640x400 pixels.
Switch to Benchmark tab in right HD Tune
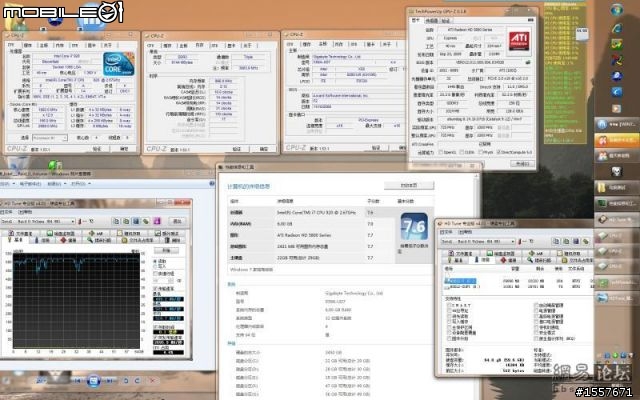coord(455,260)
